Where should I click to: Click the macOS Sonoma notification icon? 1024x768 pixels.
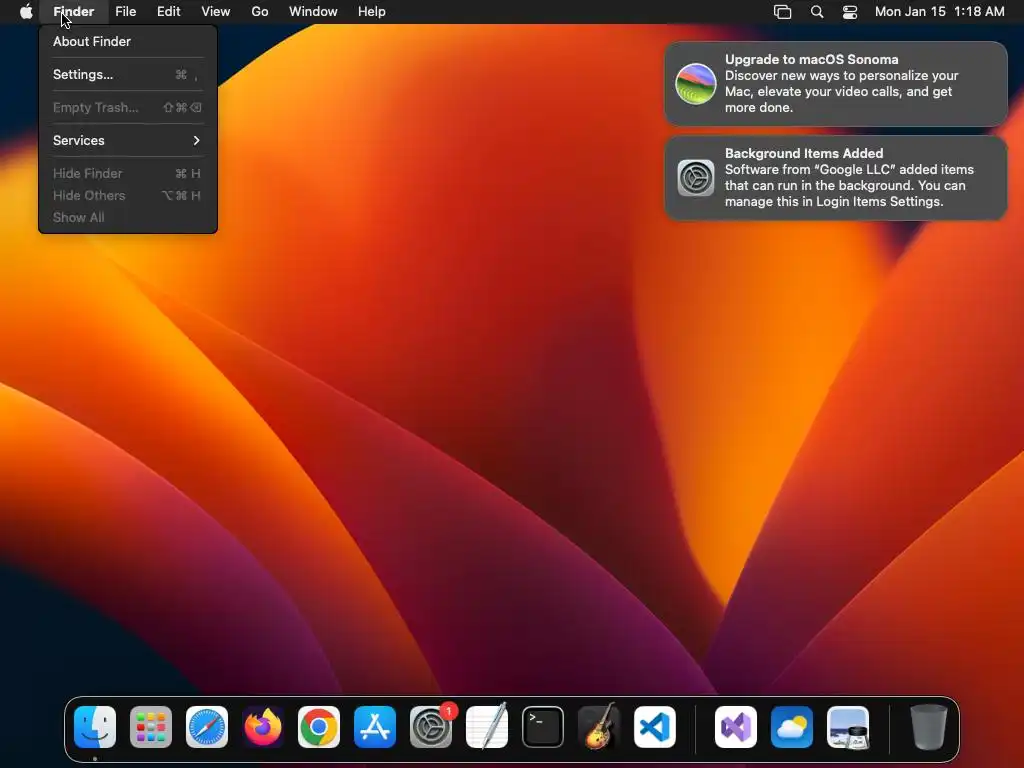tap(696, 84)
